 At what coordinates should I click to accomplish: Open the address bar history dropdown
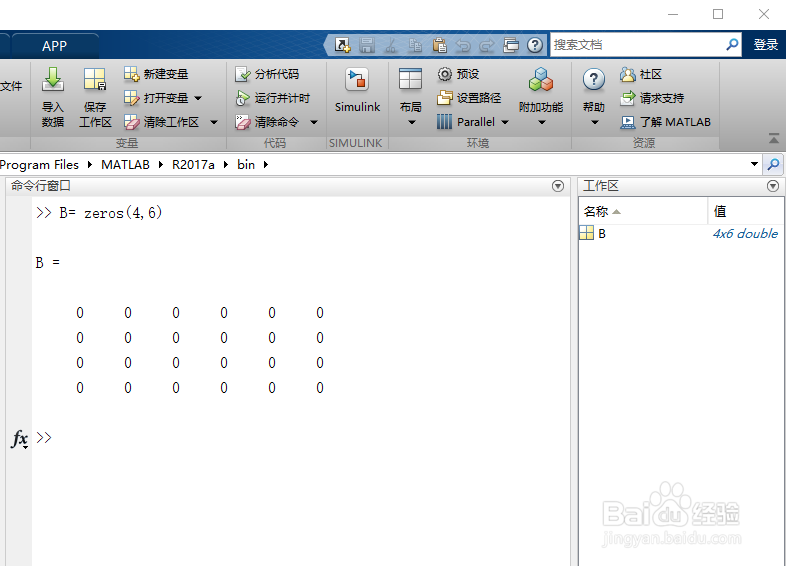[754, 164]
